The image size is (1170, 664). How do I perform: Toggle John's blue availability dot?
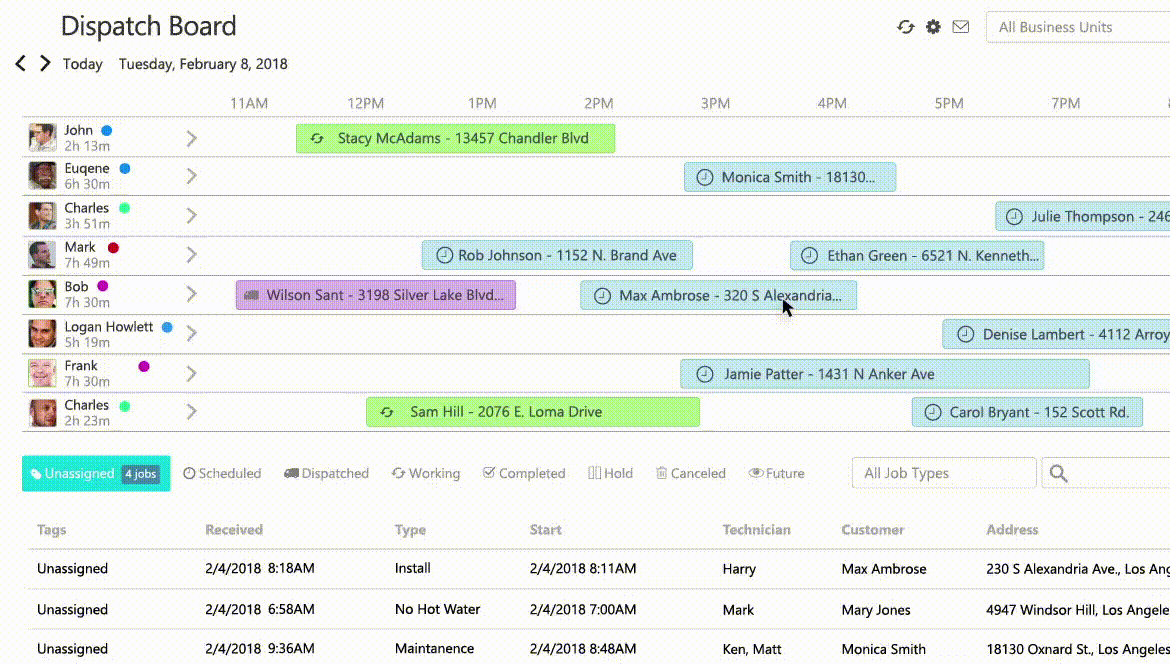click(x=107, y=129)
